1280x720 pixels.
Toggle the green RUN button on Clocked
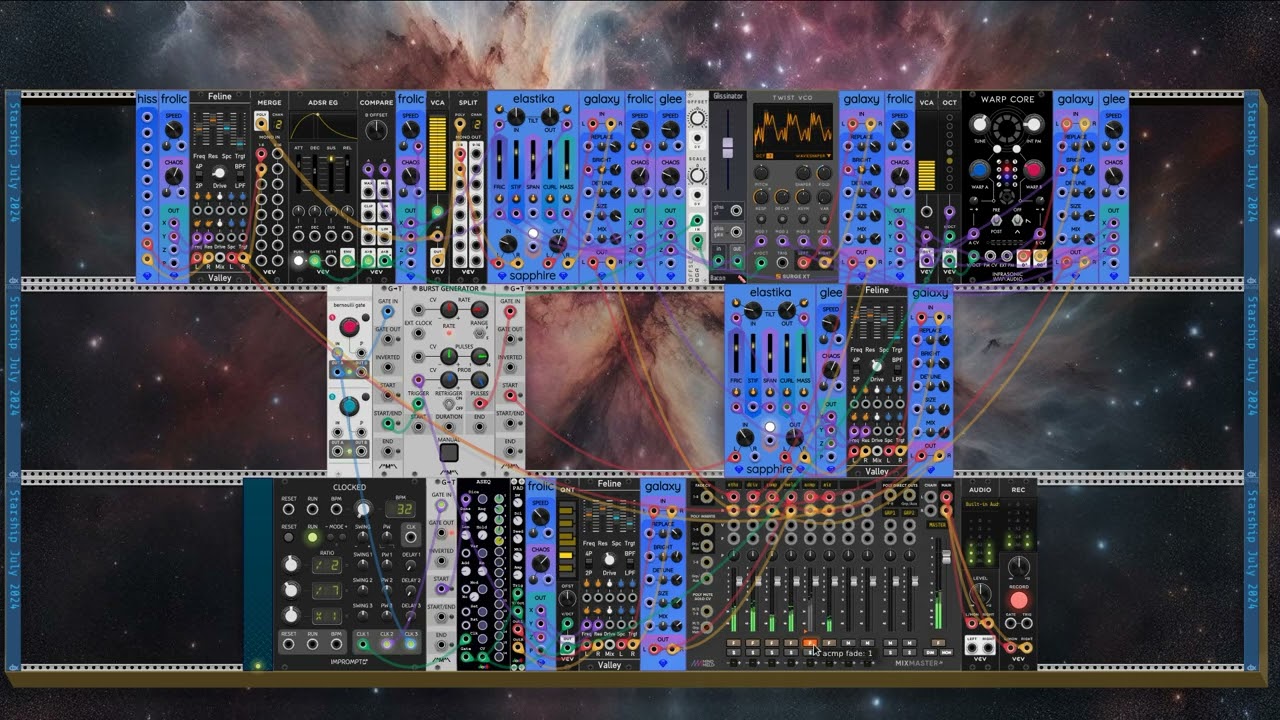tap(312, 537)
